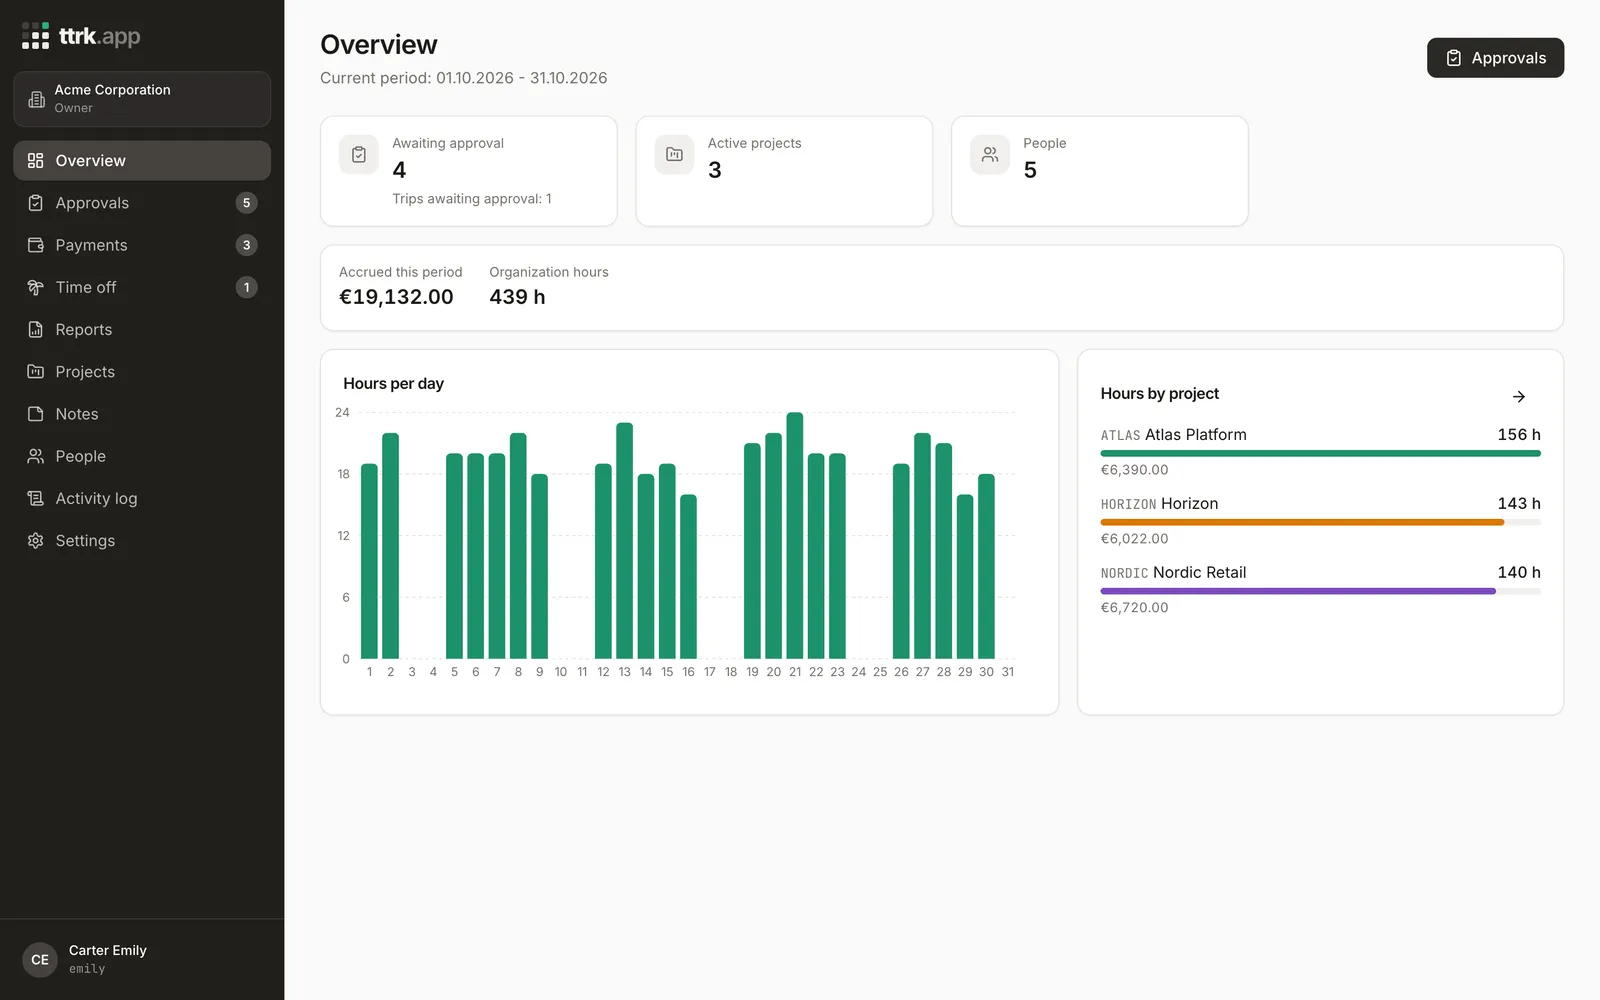Click the ttrk.app logo icon
1600x1000 pixels.
coord(36,36)
